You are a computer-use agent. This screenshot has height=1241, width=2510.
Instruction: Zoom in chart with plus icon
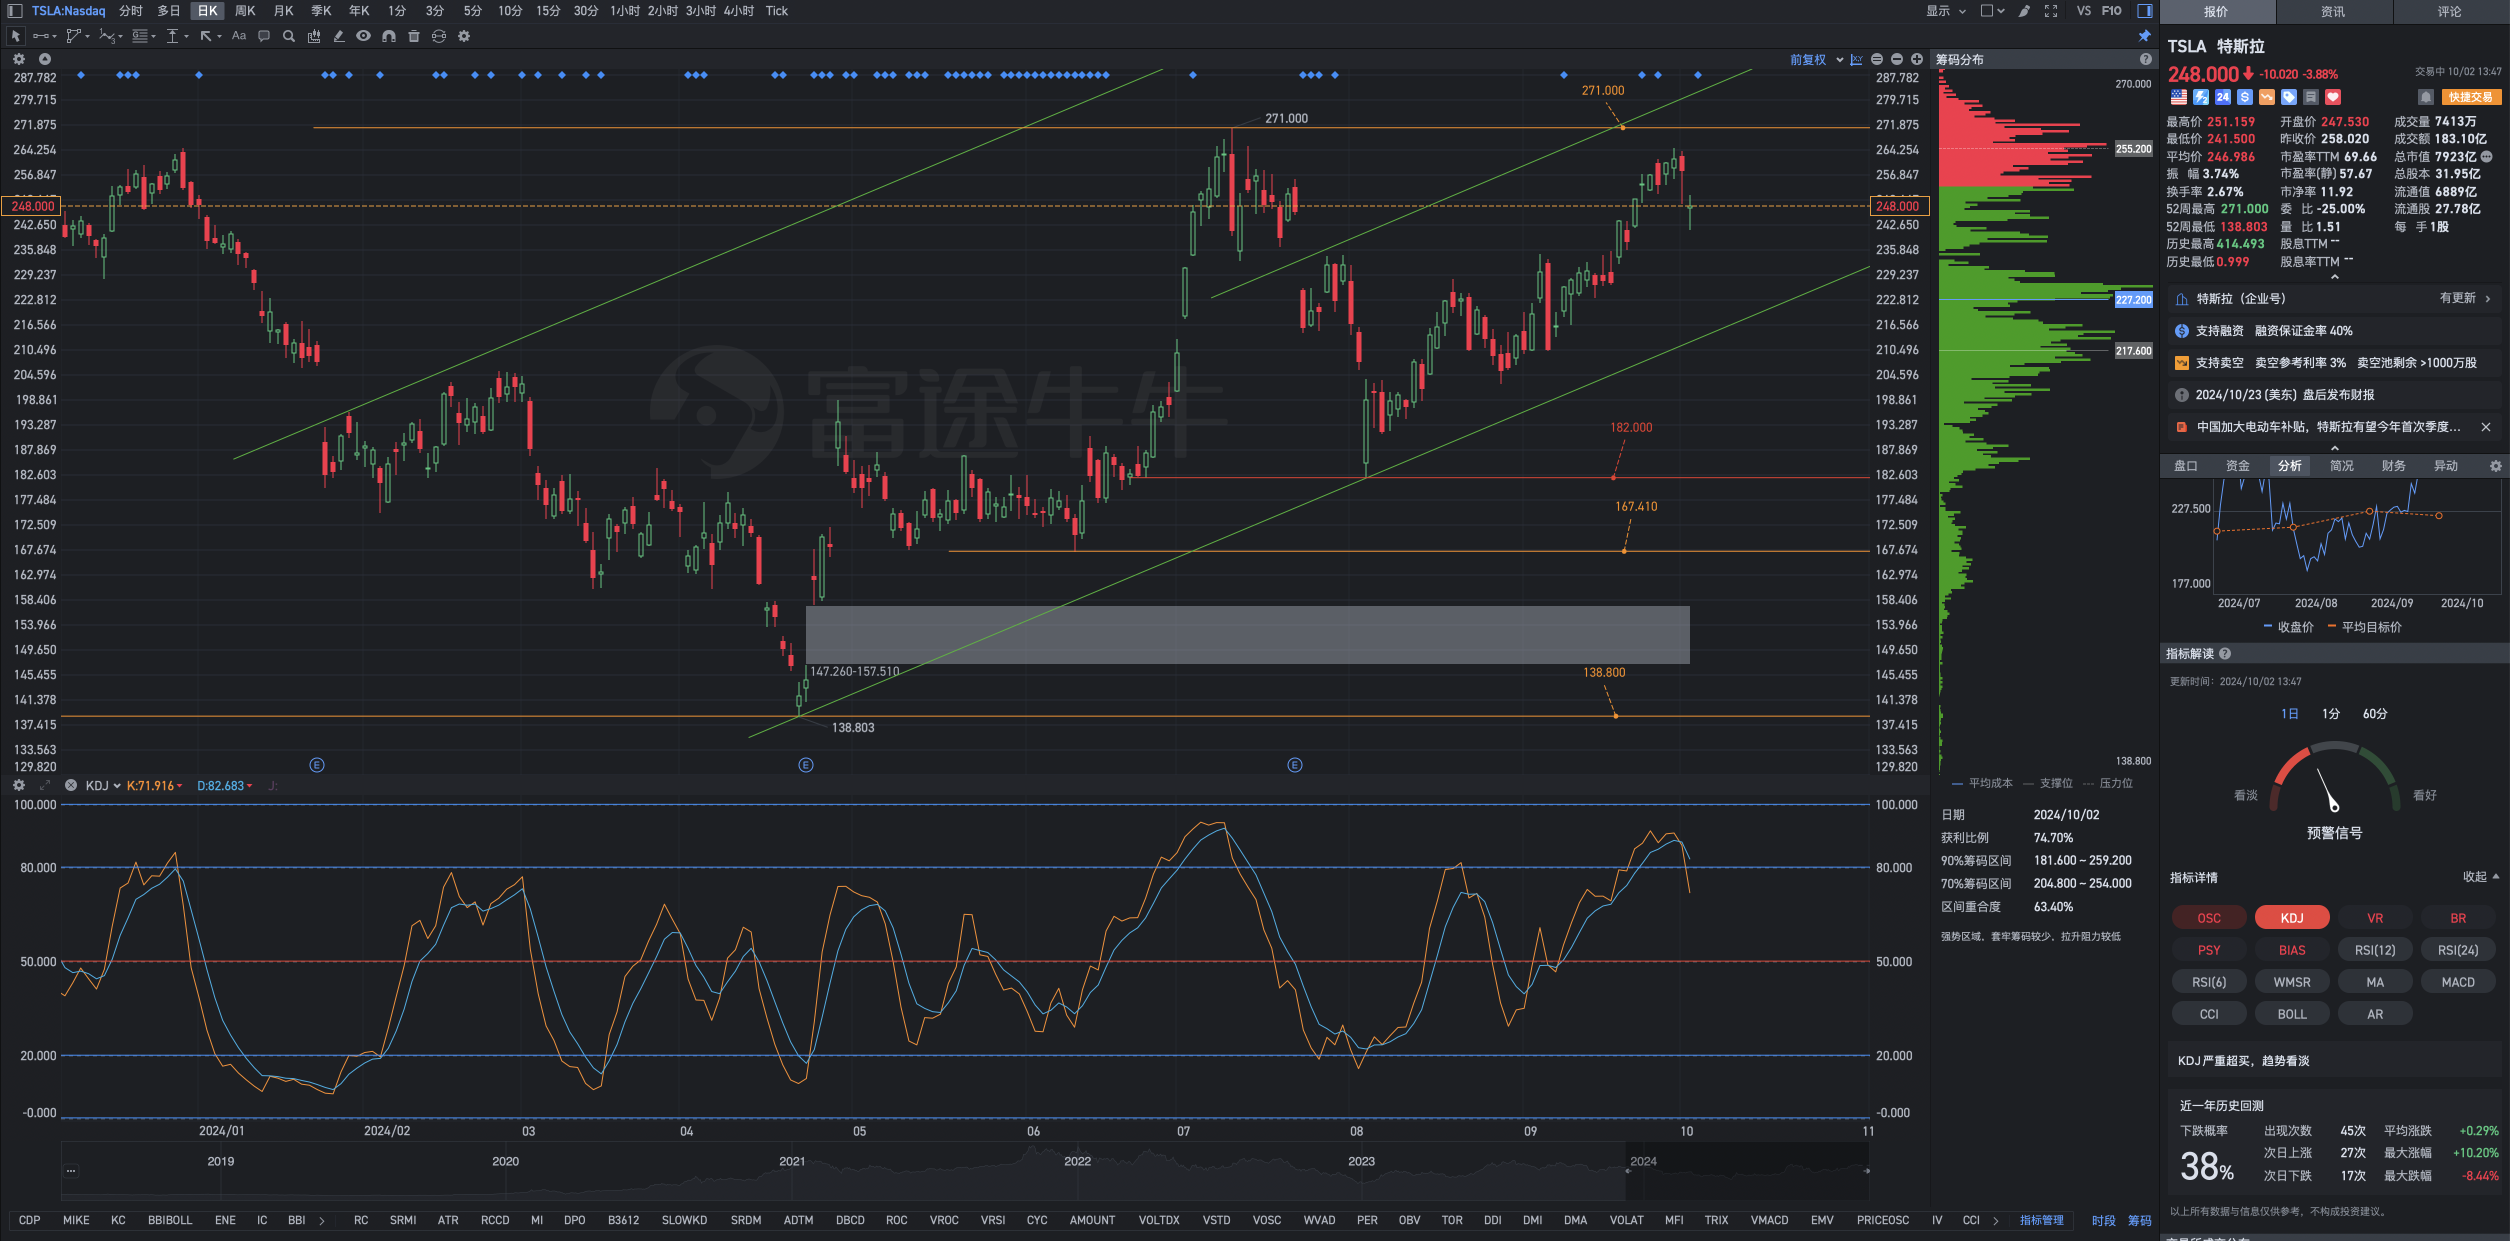coord(1917,59)
